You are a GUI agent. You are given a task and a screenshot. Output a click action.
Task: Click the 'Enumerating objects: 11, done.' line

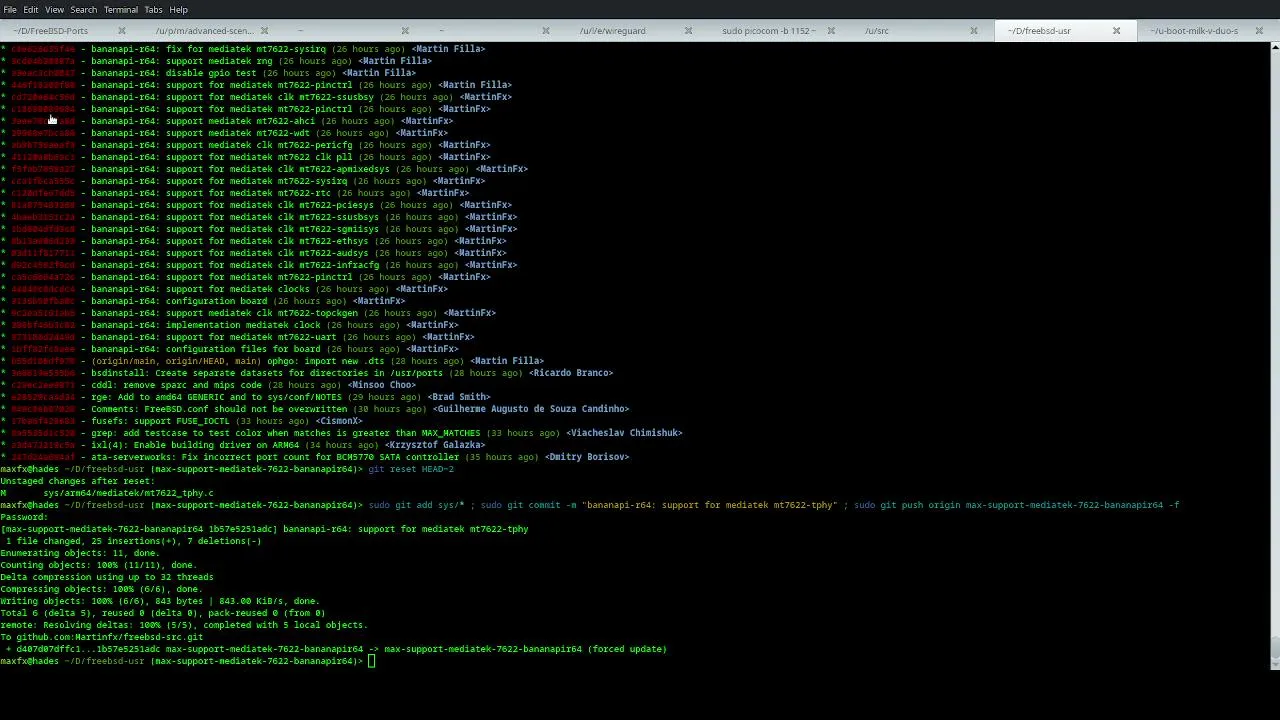tap(80, 553)
